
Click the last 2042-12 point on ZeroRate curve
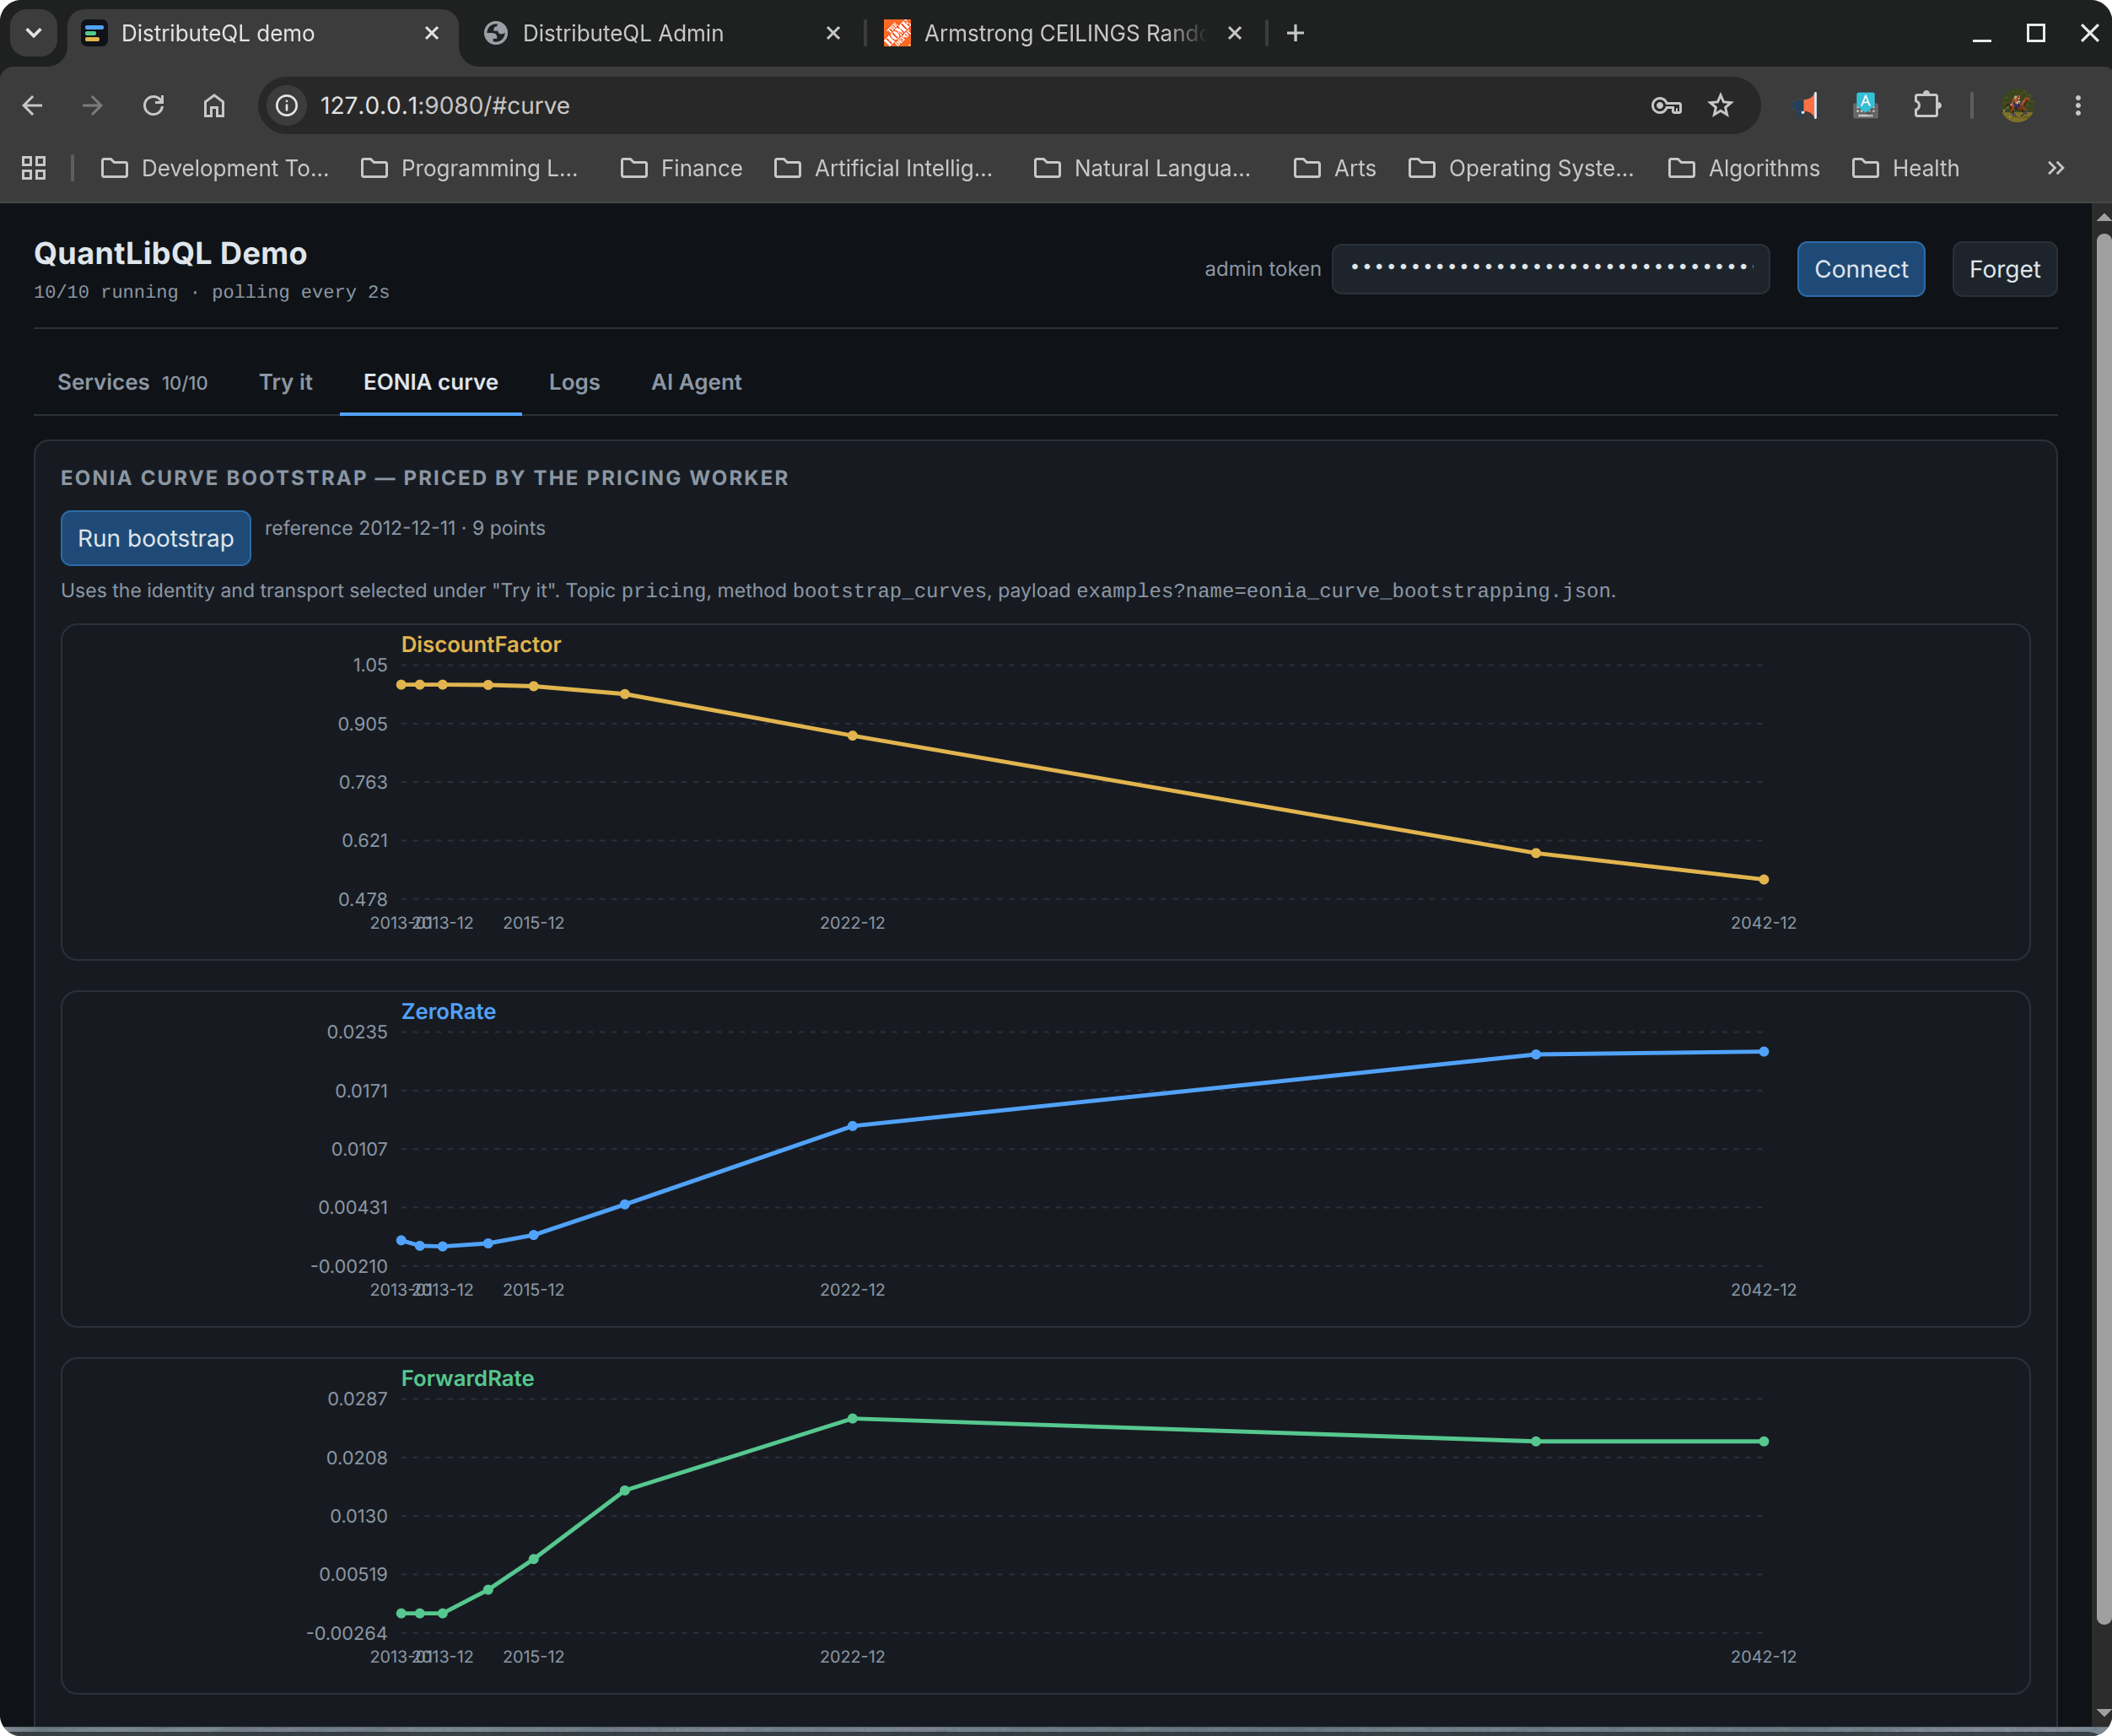coord(1764,1052)
